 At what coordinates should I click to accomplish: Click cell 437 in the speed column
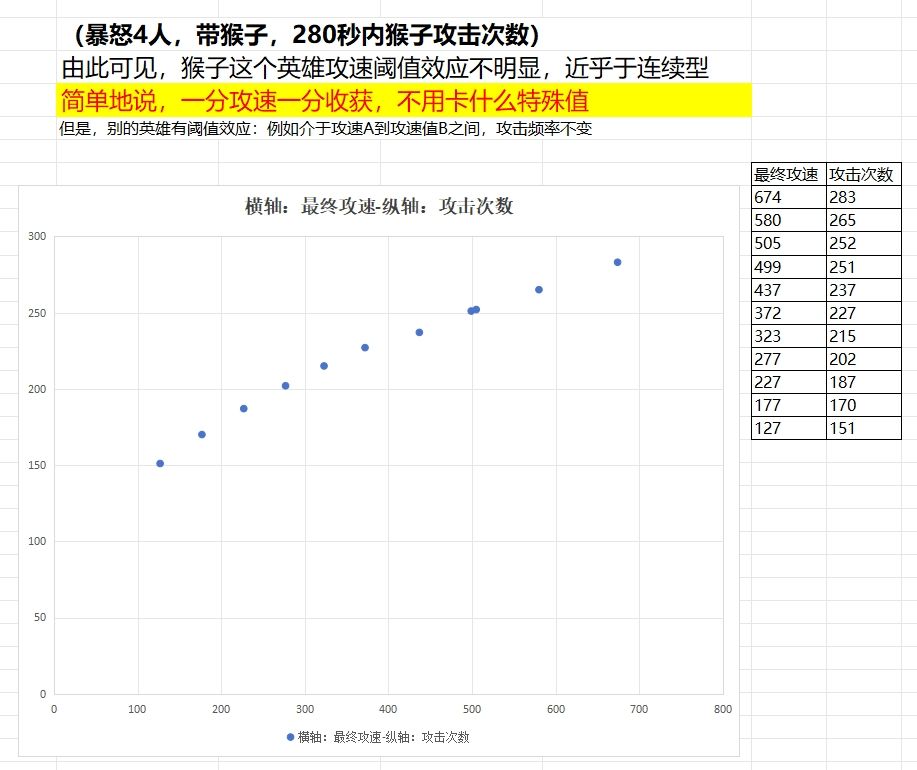point(788,290)
